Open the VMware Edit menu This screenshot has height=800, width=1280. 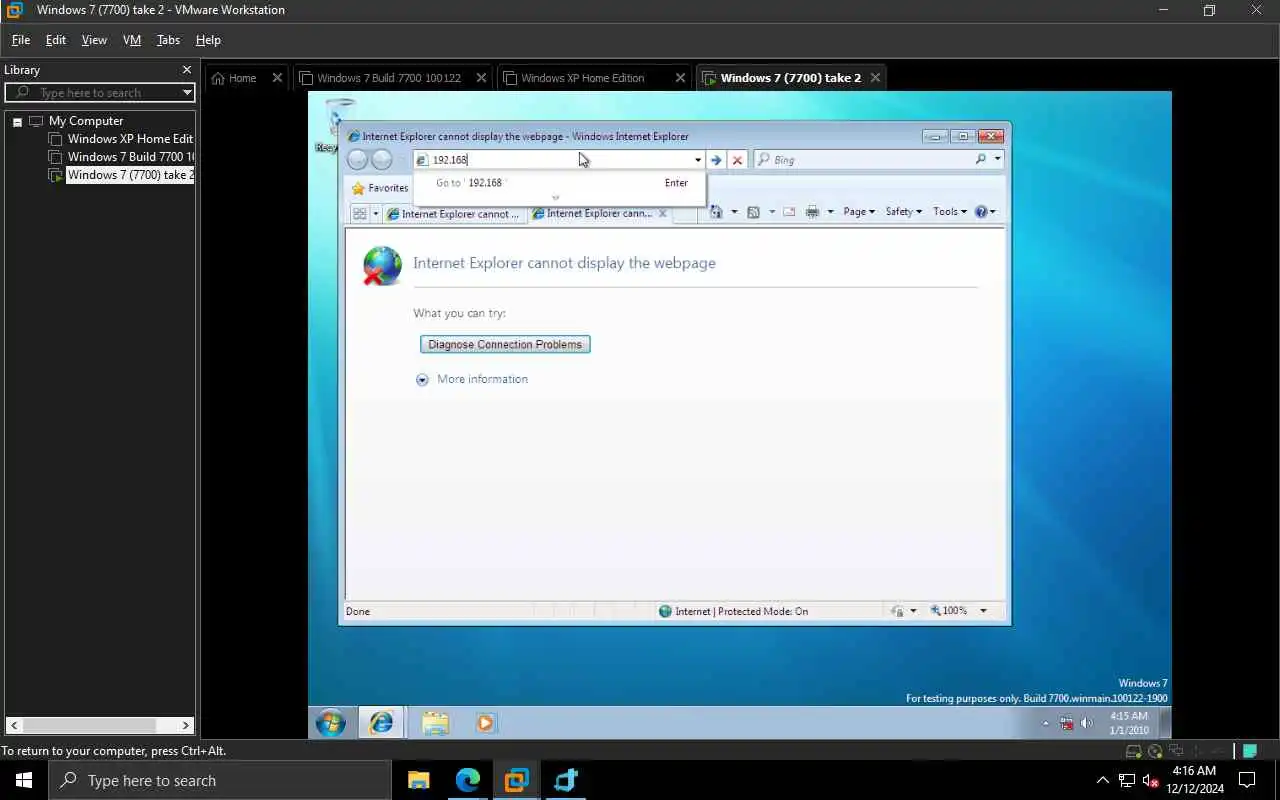tap(56, 40)
